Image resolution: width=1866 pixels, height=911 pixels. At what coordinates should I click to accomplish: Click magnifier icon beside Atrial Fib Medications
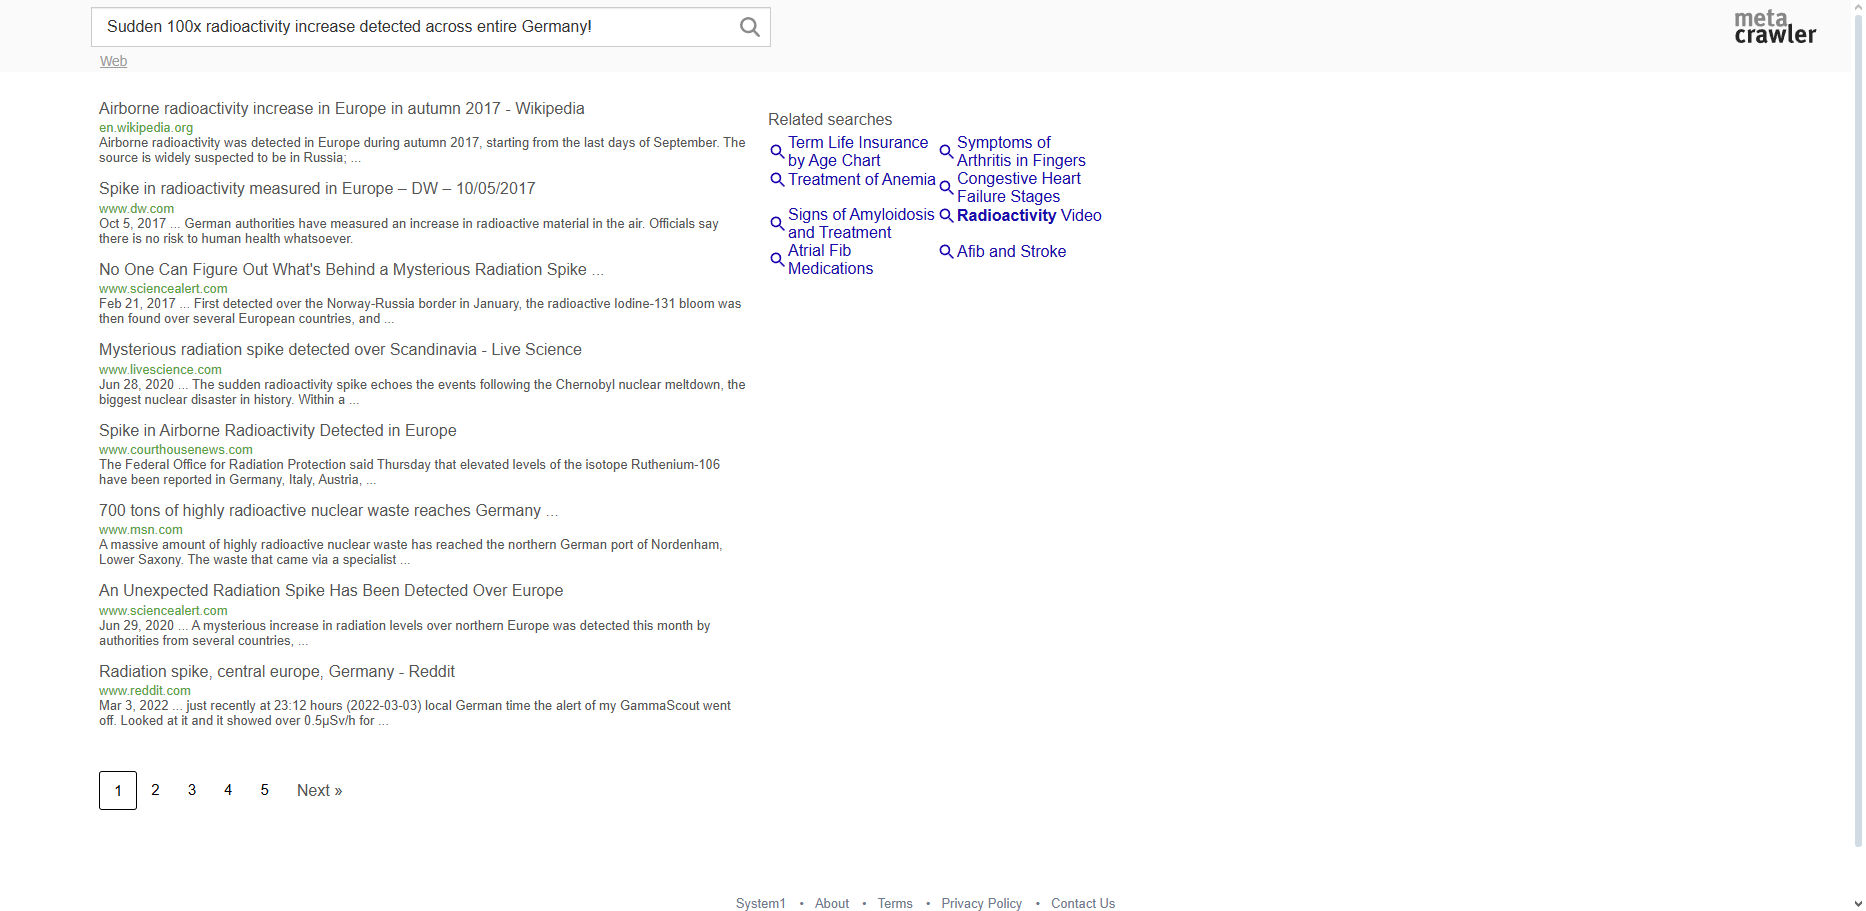click(777, 260)
